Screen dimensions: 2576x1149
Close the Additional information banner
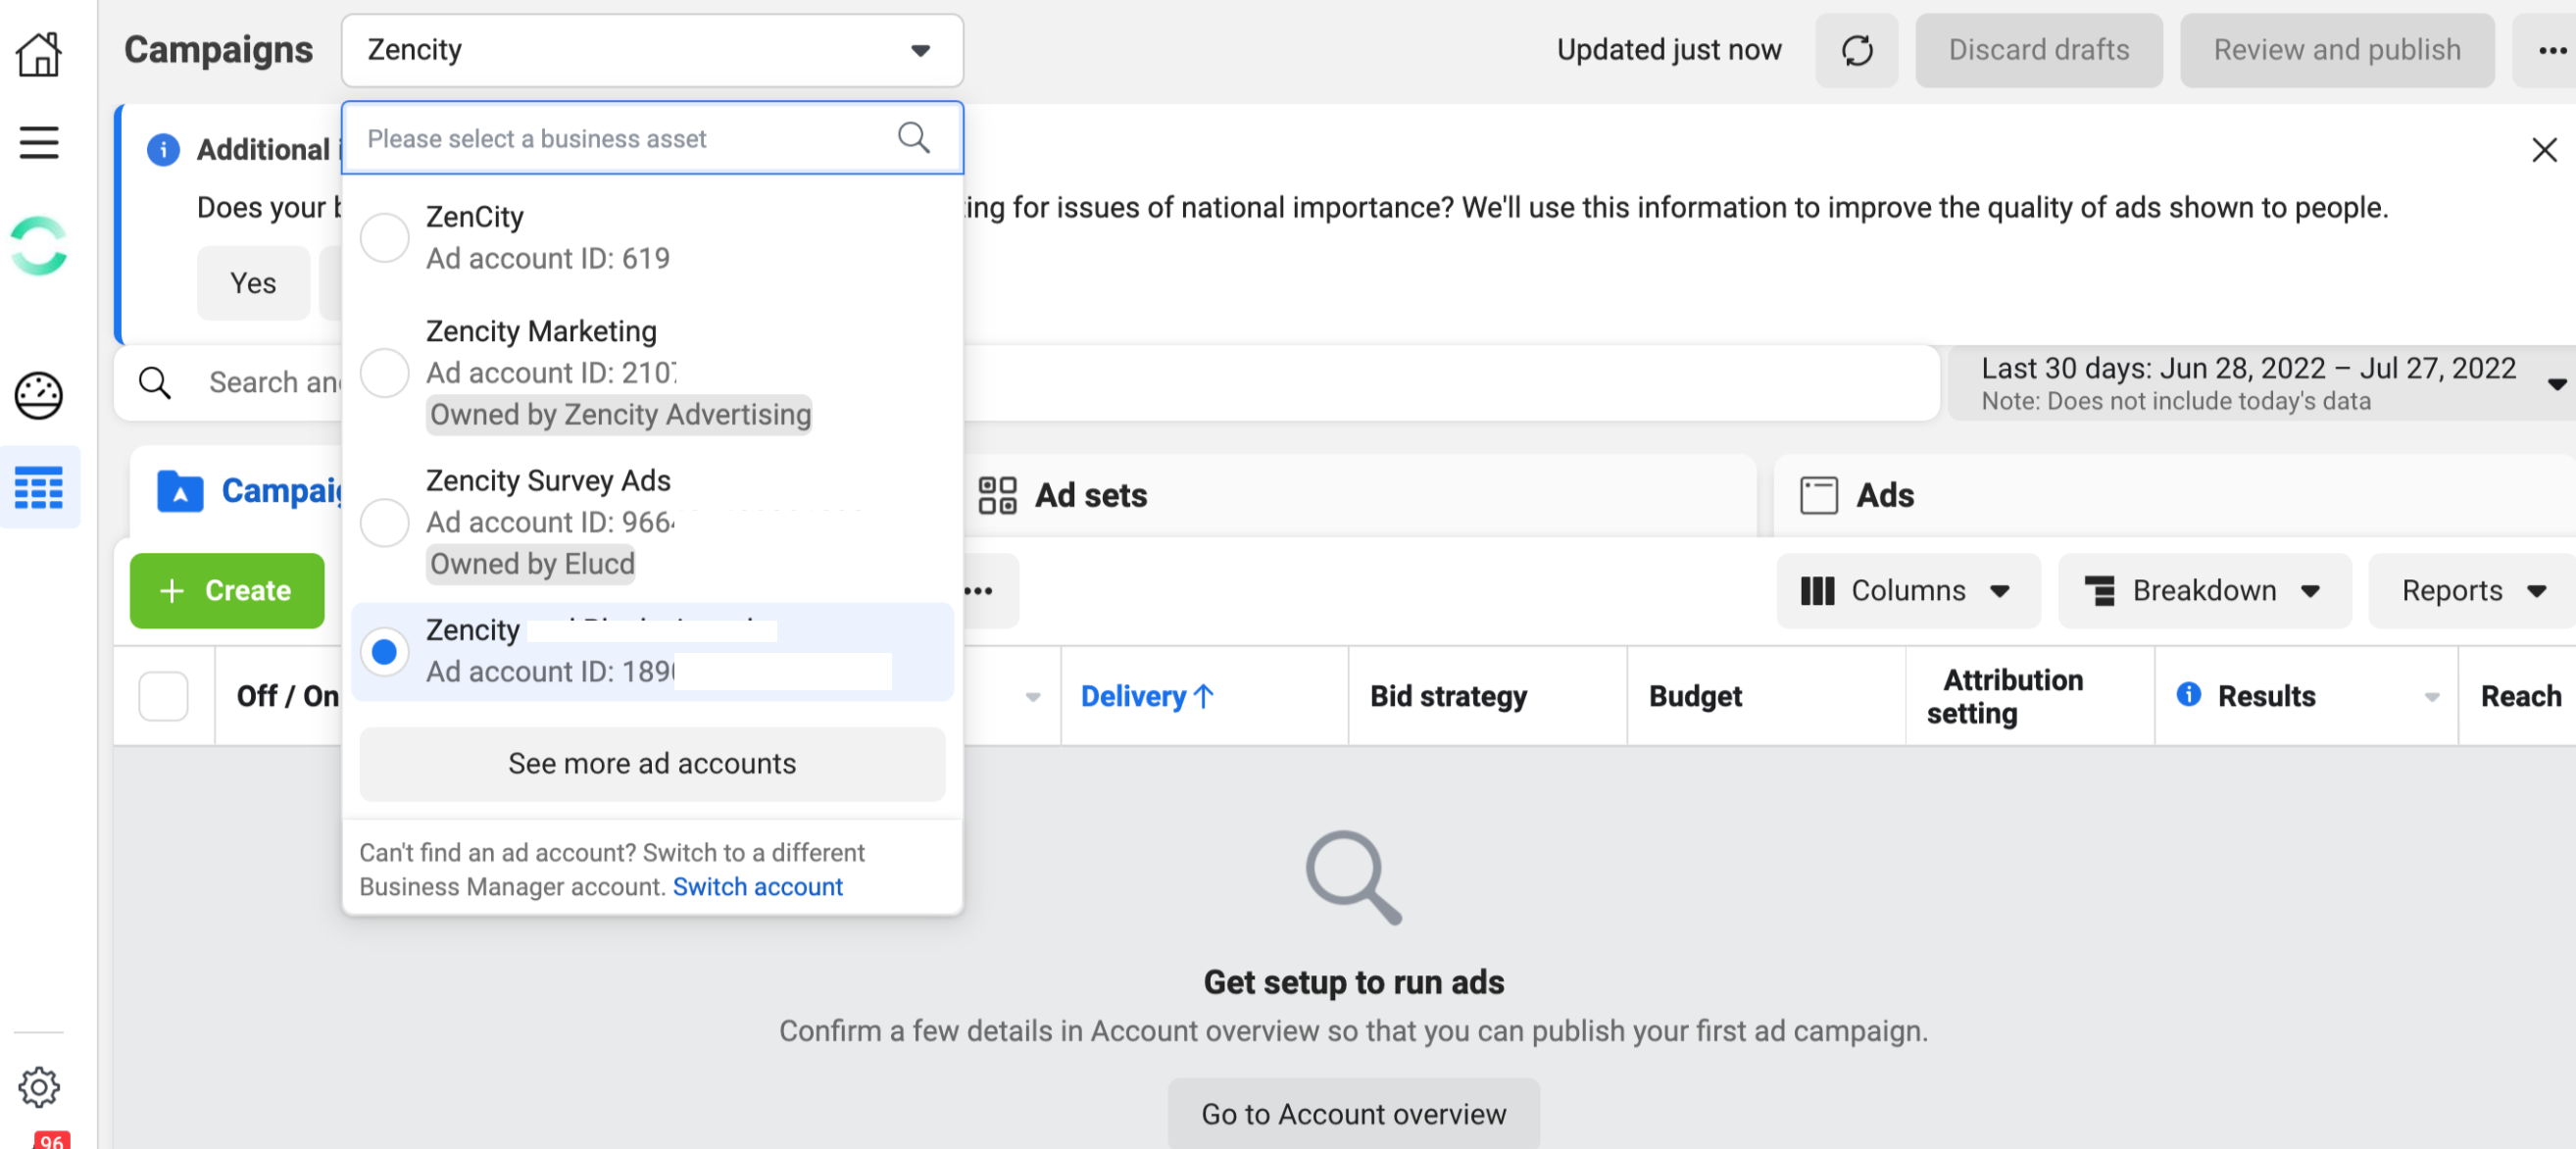click(2543, 150)
